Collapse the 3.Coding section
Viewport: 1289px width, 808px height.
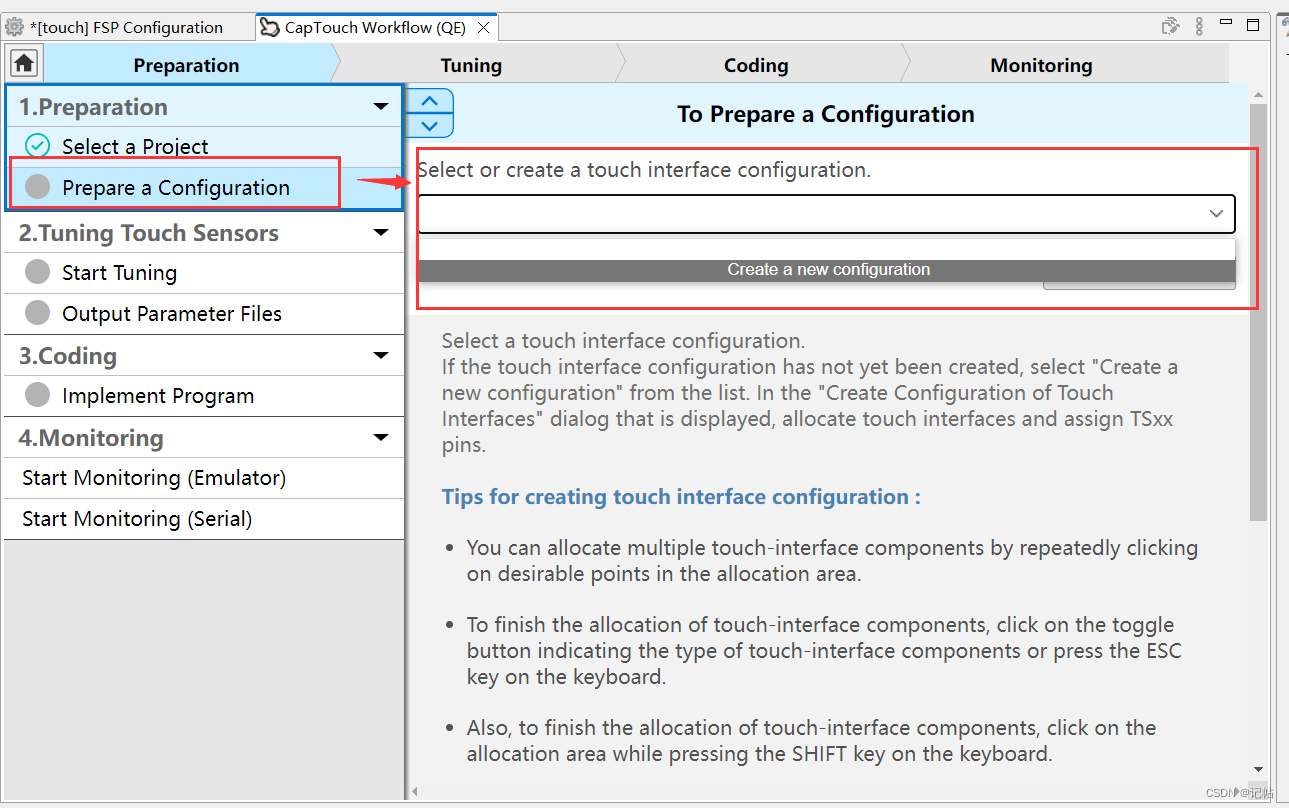(380, 356)
